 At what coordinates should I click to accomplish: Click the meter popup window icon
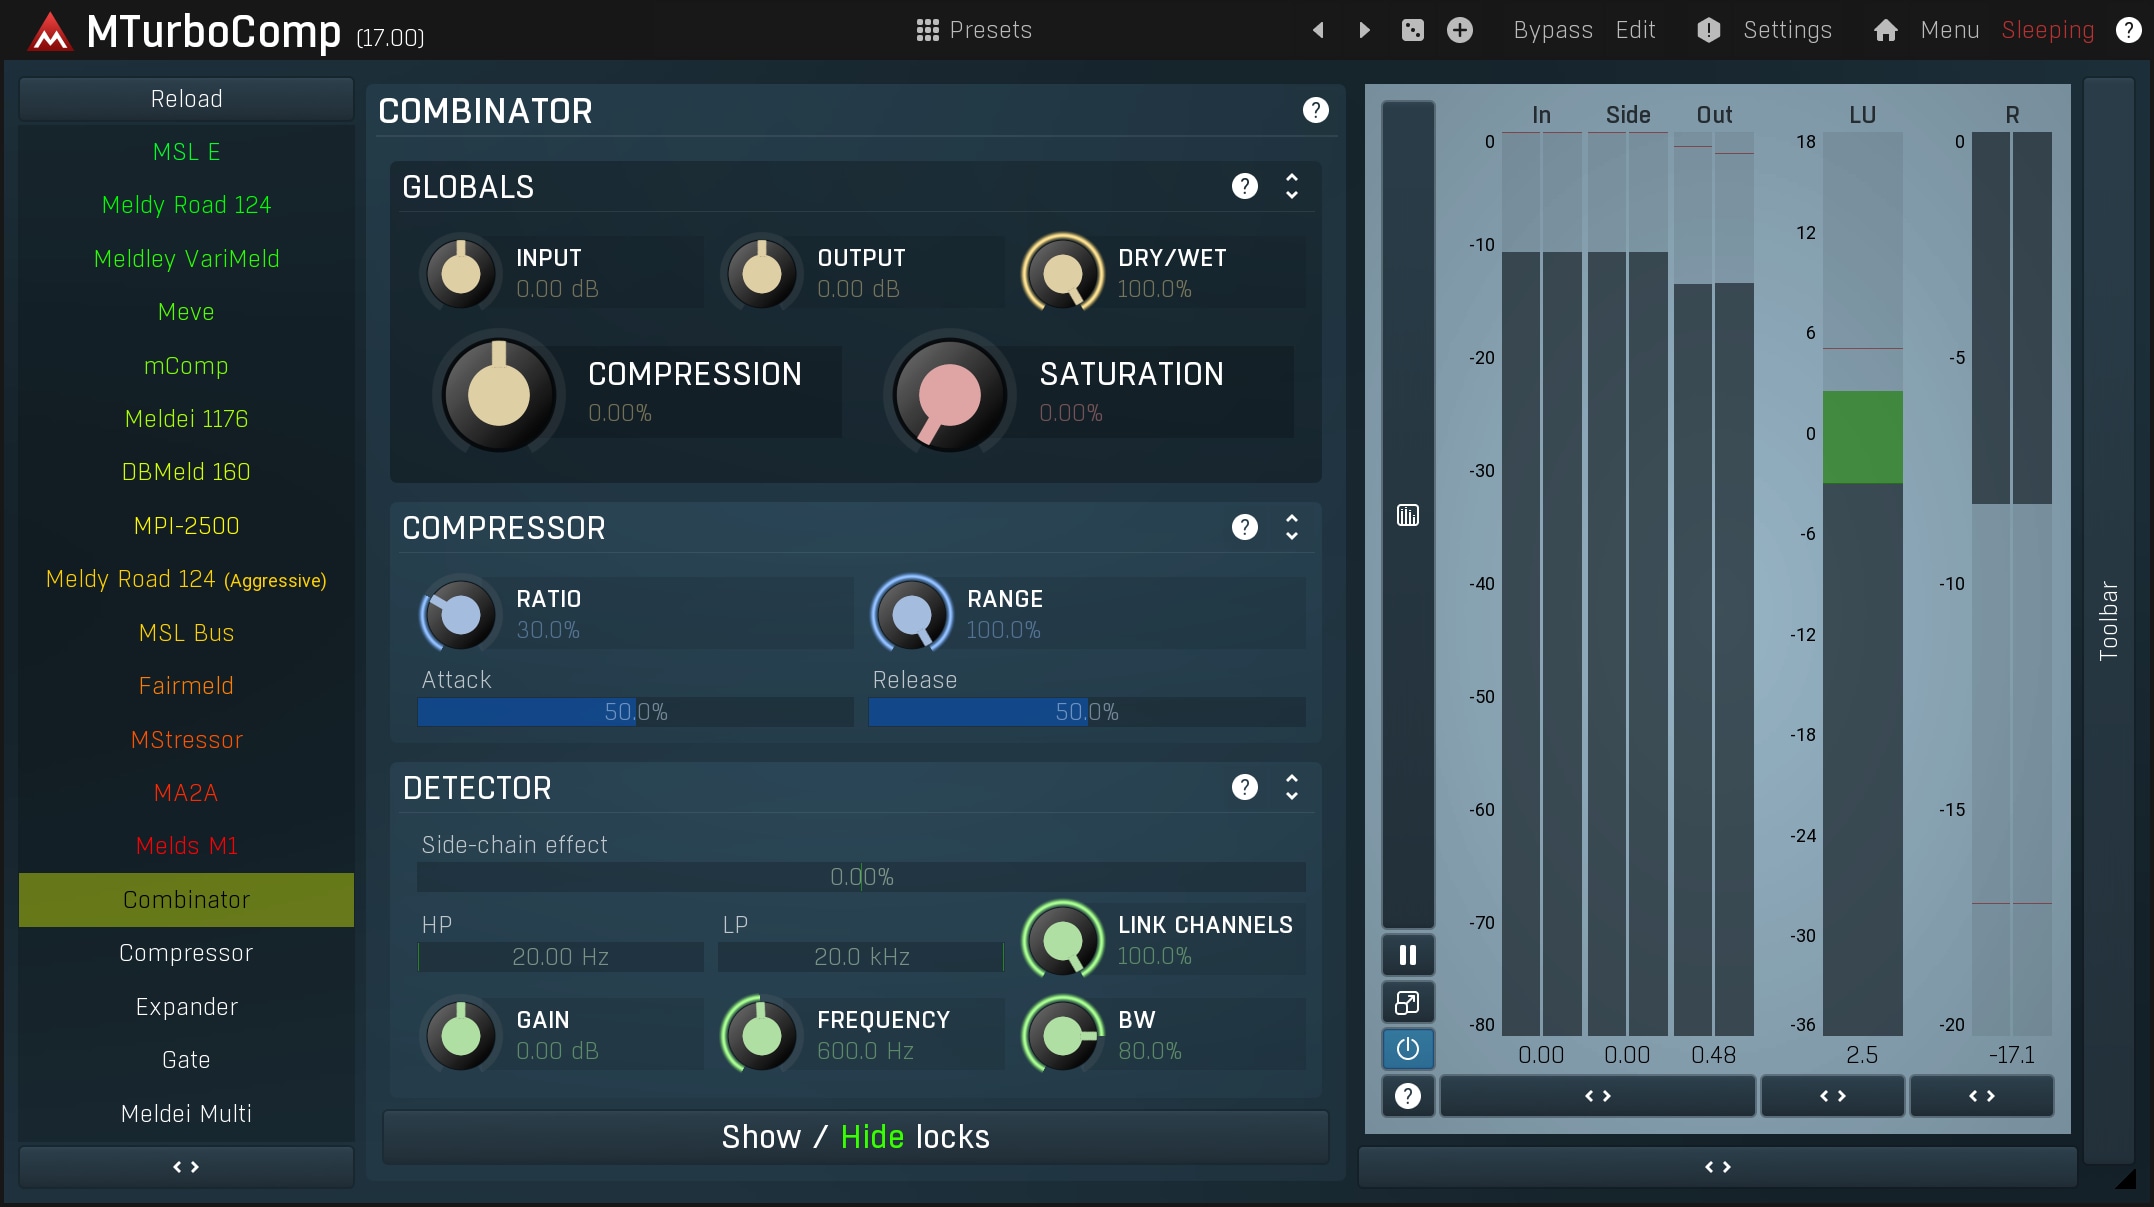click(1407, 1002)
